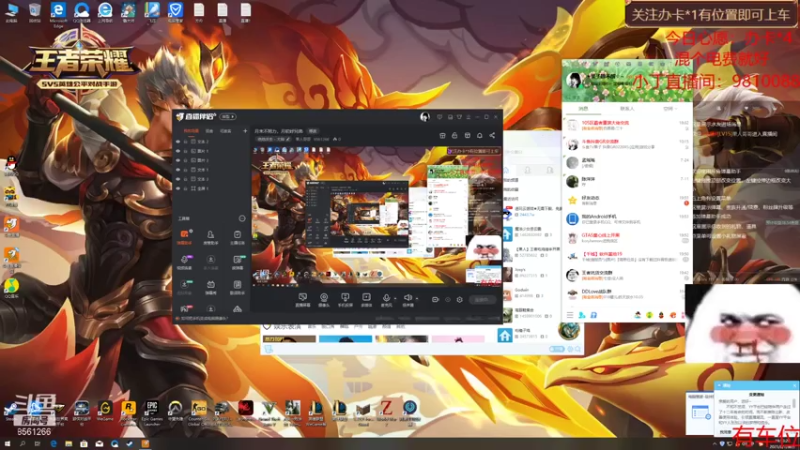Select the first scene tab in streaming app

pyautogui.click(x=191, y=131)
